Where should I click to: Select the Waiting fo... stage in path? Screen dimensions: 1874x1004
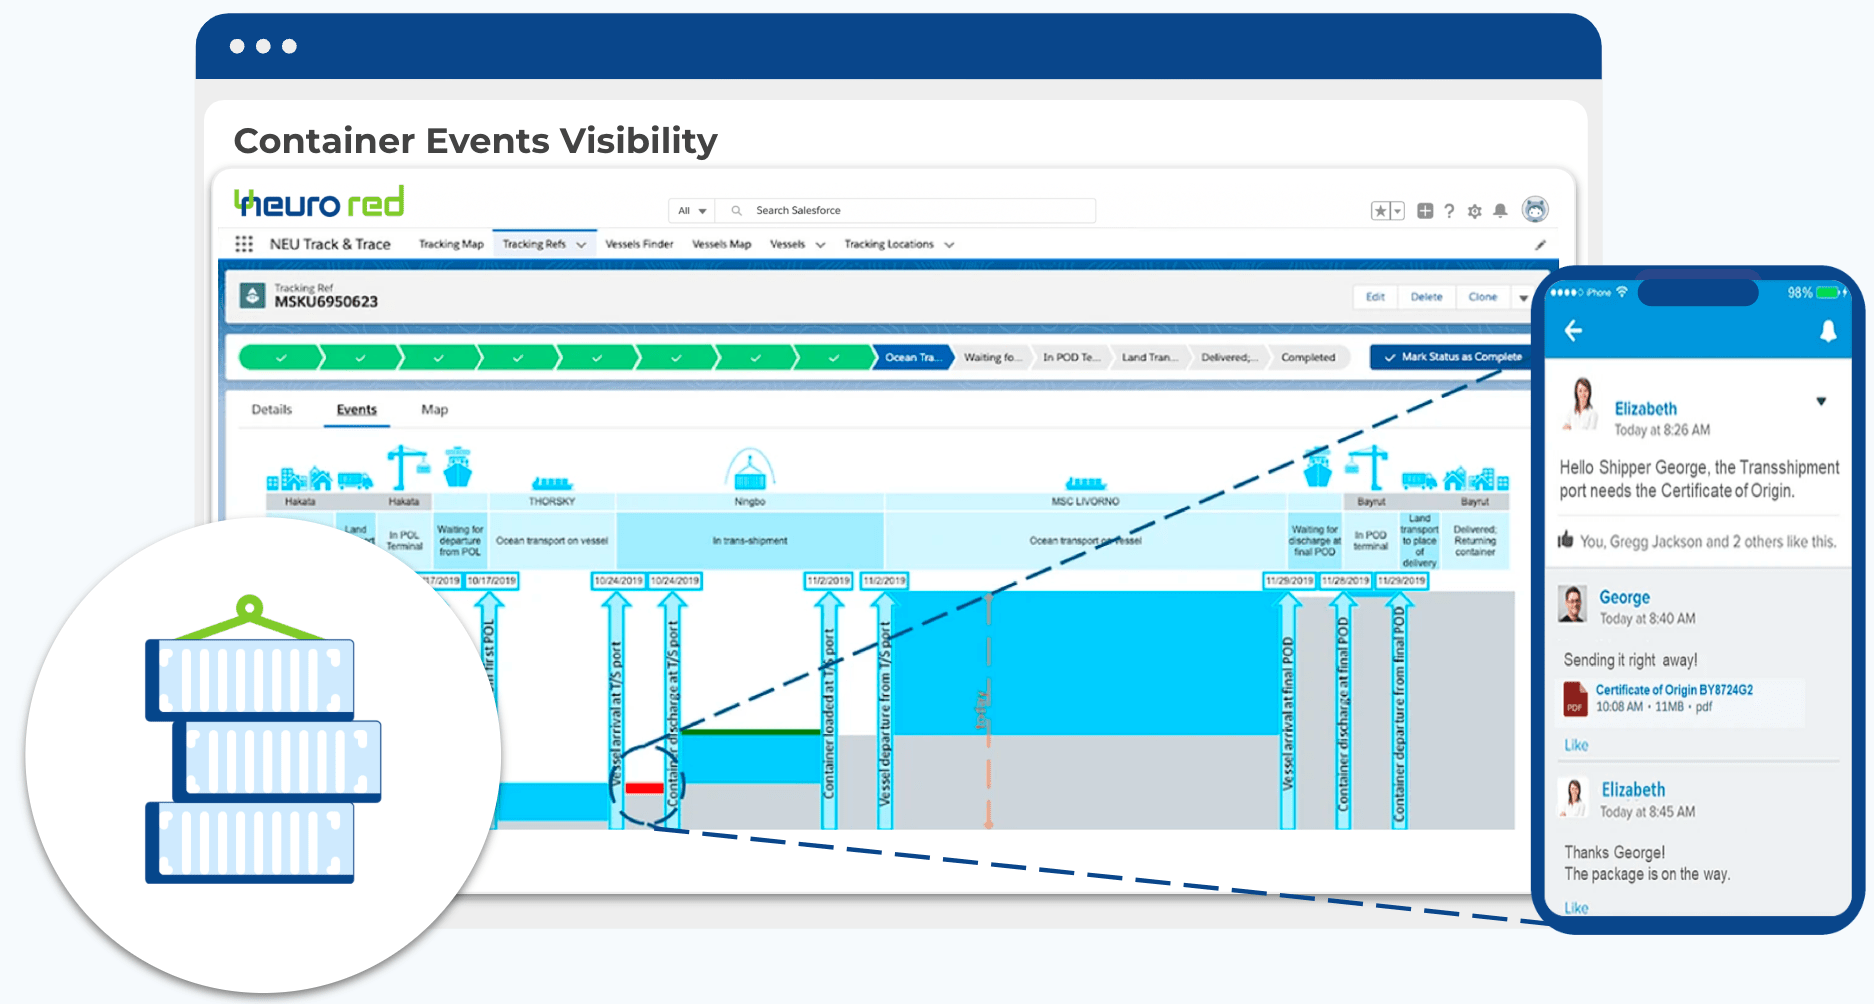[991, 357]
